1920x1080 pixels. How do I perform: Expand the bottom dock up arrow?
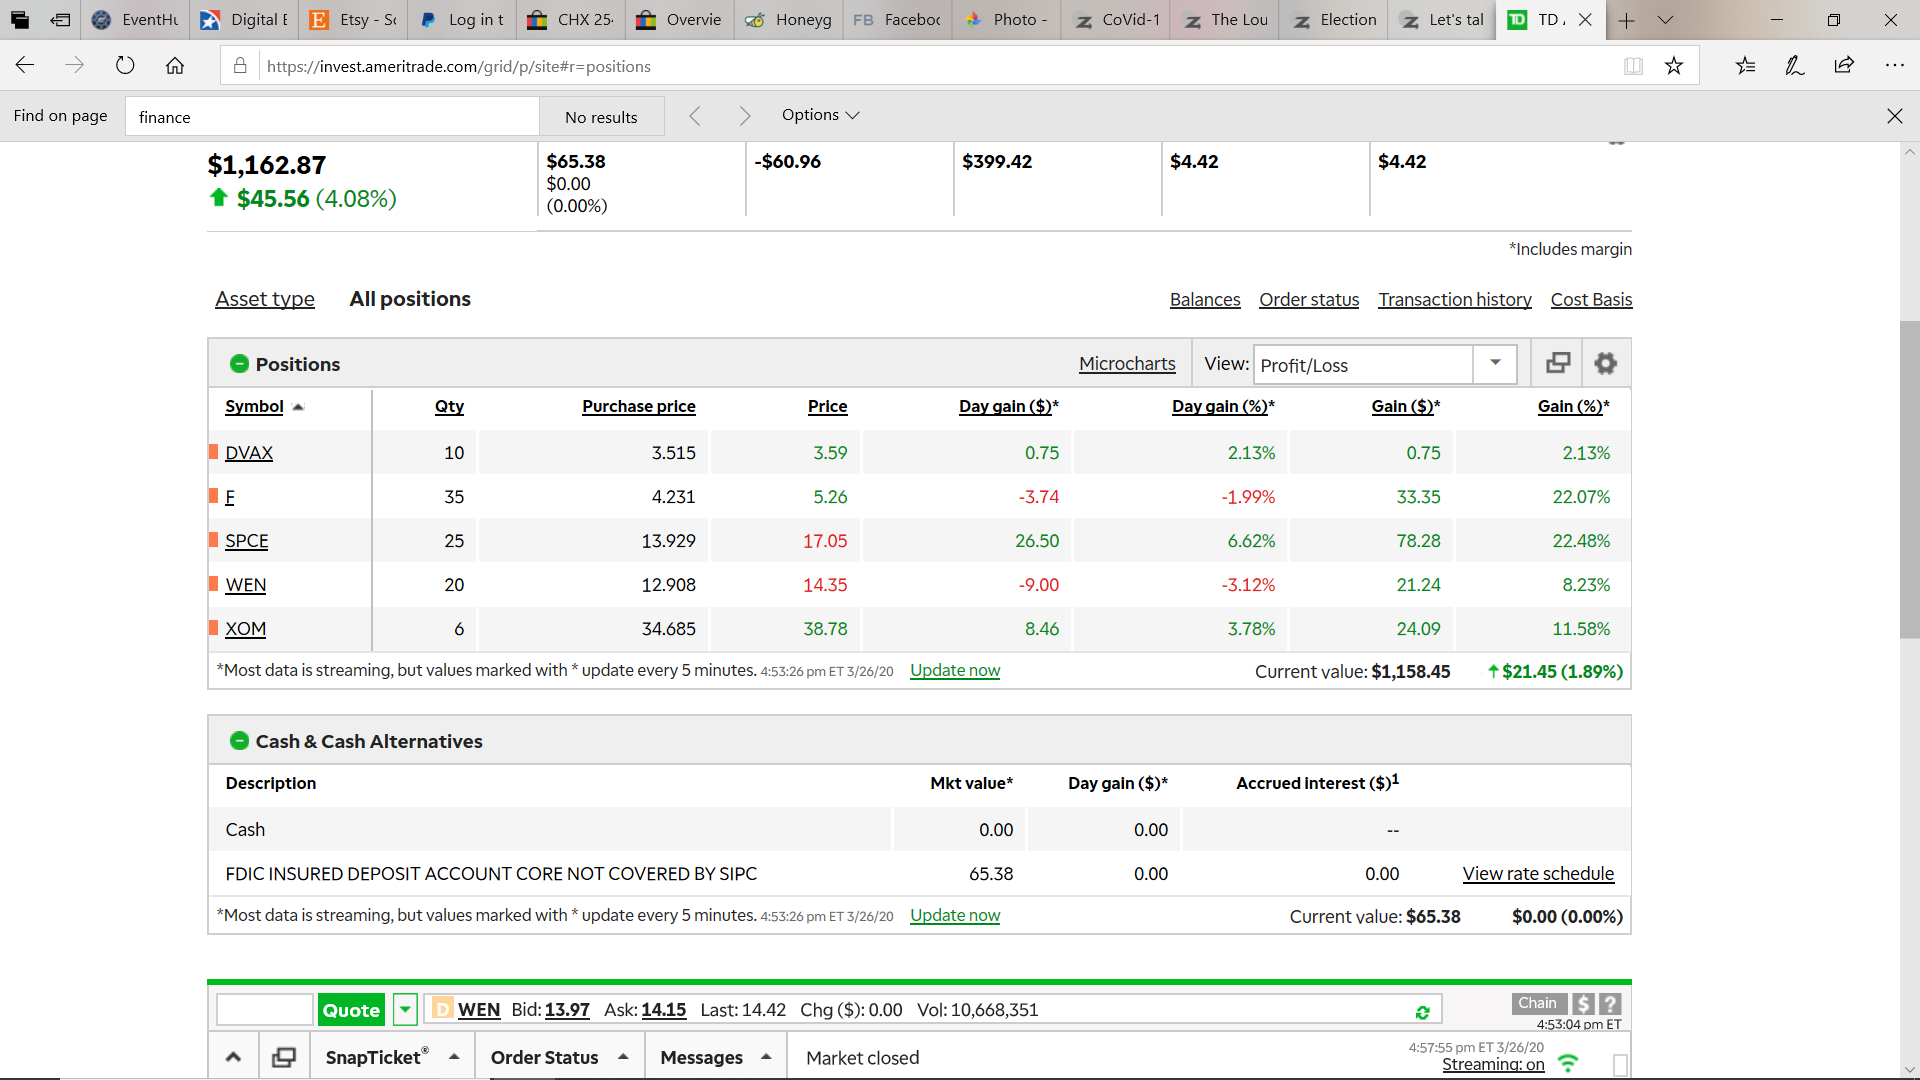click(233, 1057)
